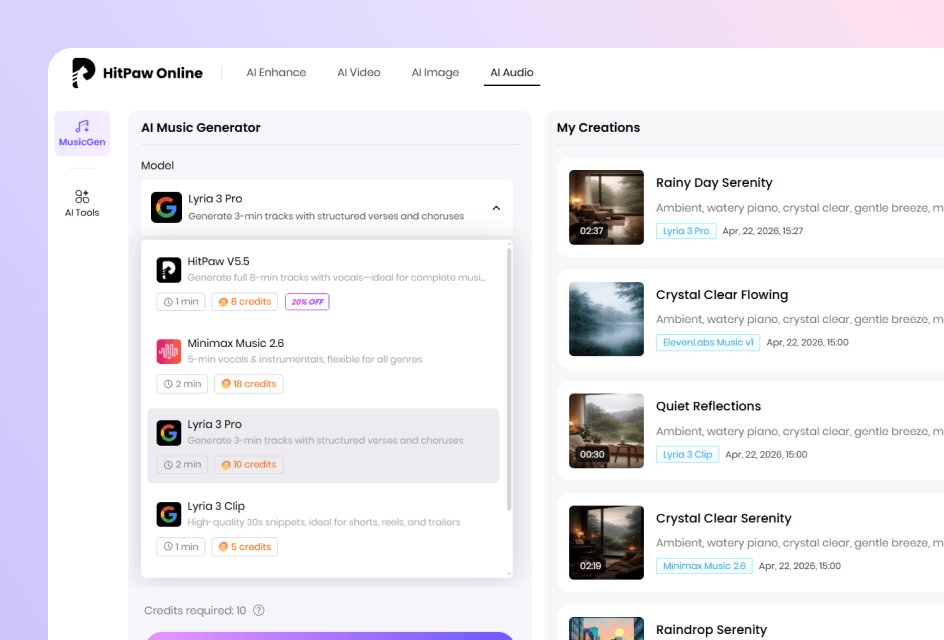Click the coin icon on the 18 credits tag
This screenshot has width=944, height=640.
226,384
